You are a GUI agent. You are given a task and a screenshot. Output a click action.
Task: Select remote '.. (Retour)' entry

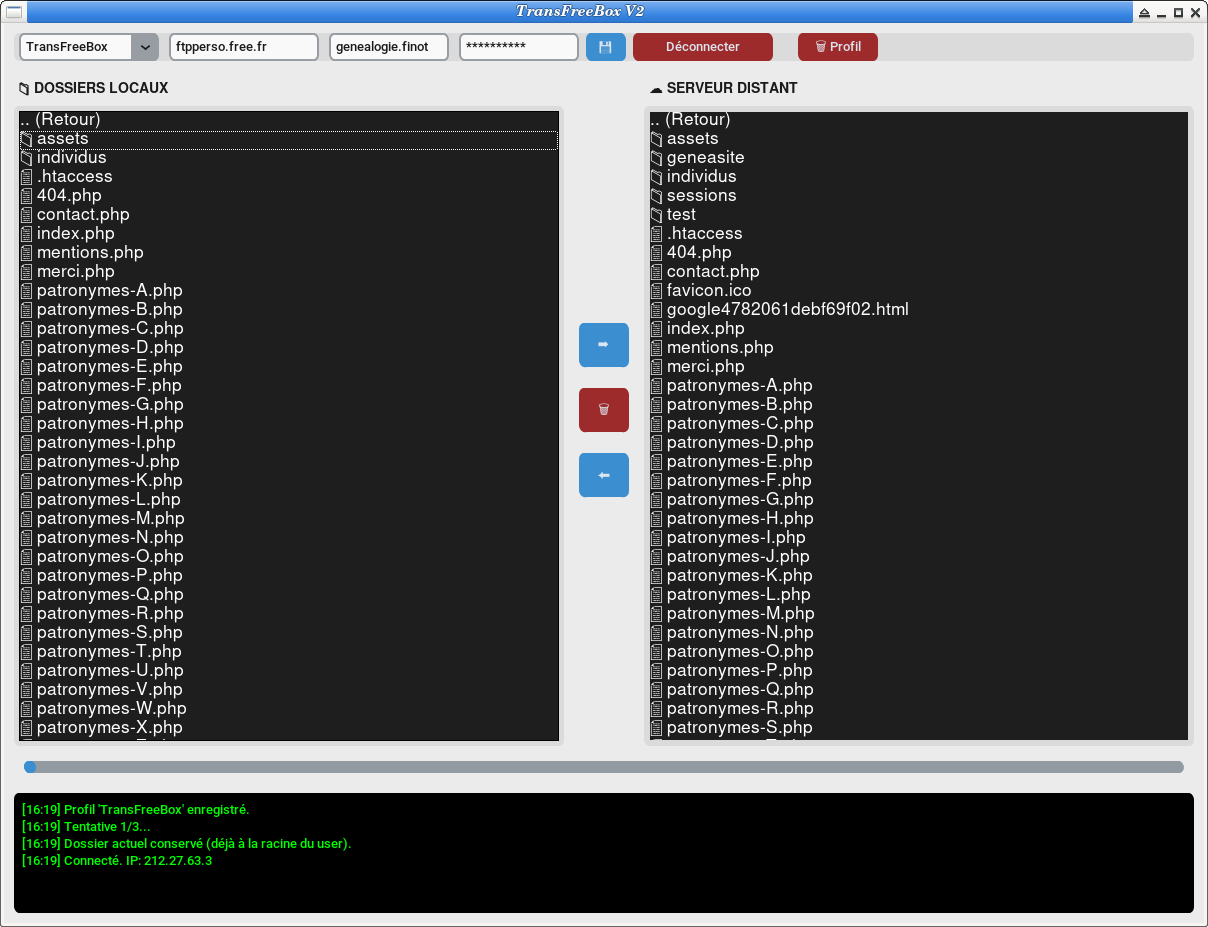(919, 120)
